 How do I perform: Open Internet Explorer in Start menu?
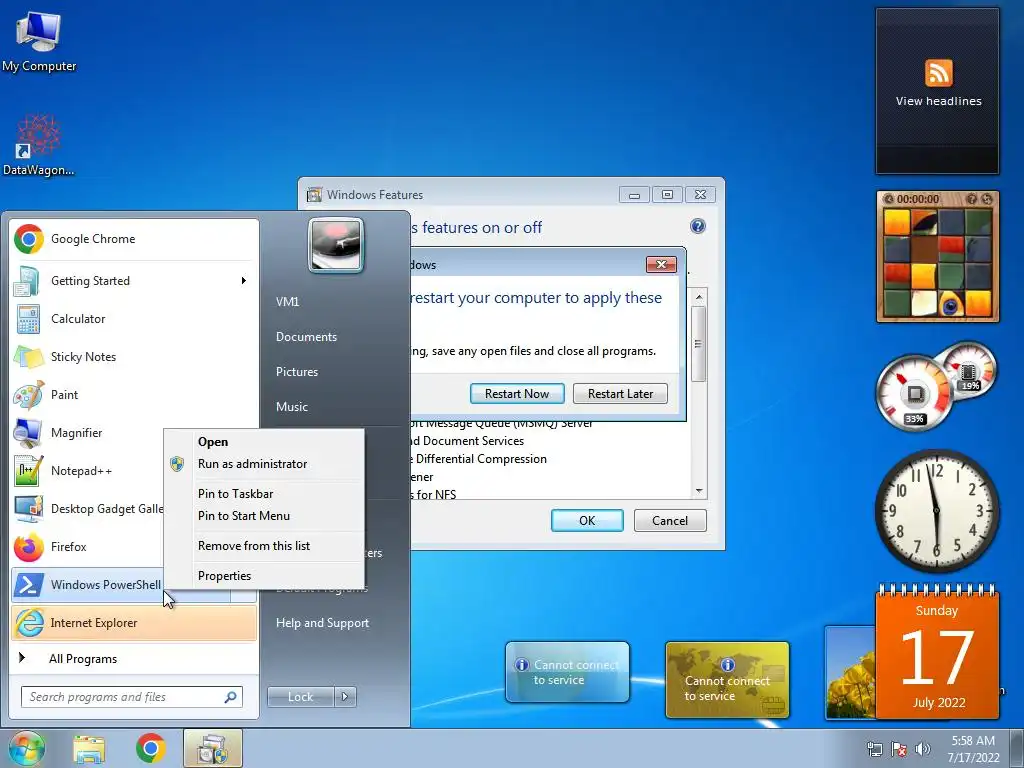click(x=134, y=623)
